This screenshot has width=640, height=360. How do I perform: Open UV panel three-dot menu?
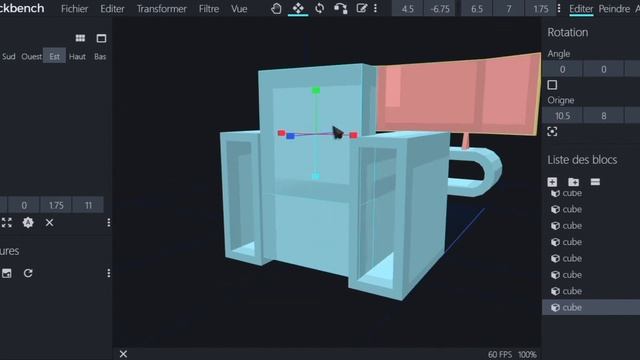109,222
